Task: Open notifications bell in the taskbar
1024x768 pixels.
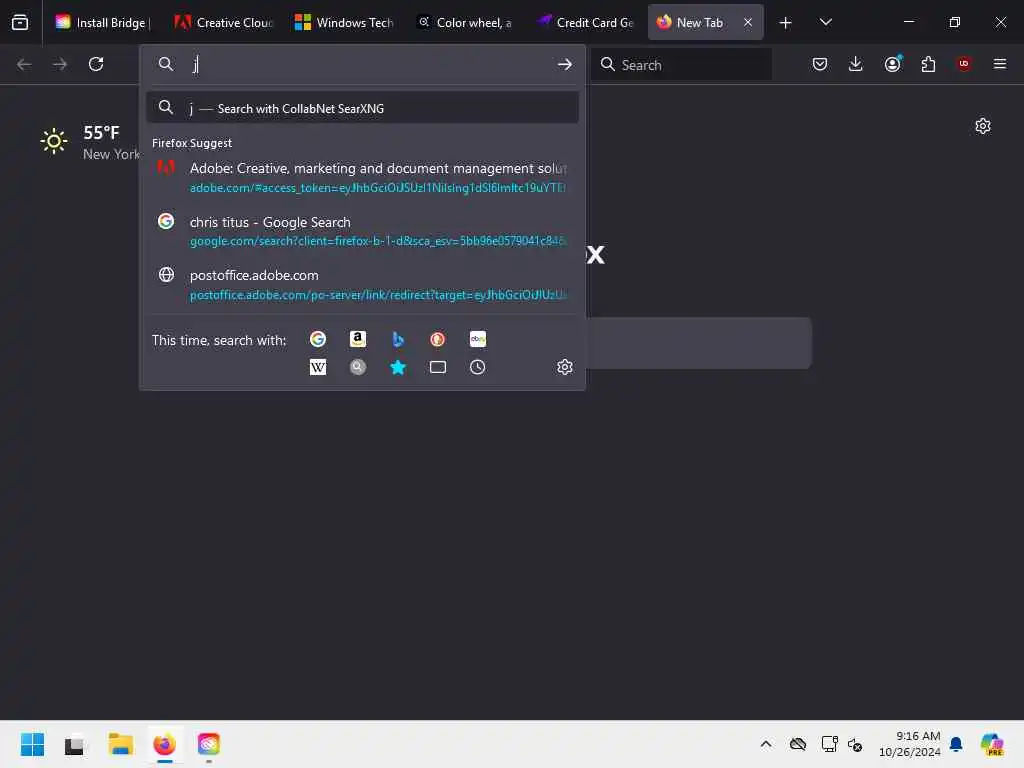Action: 956,744
